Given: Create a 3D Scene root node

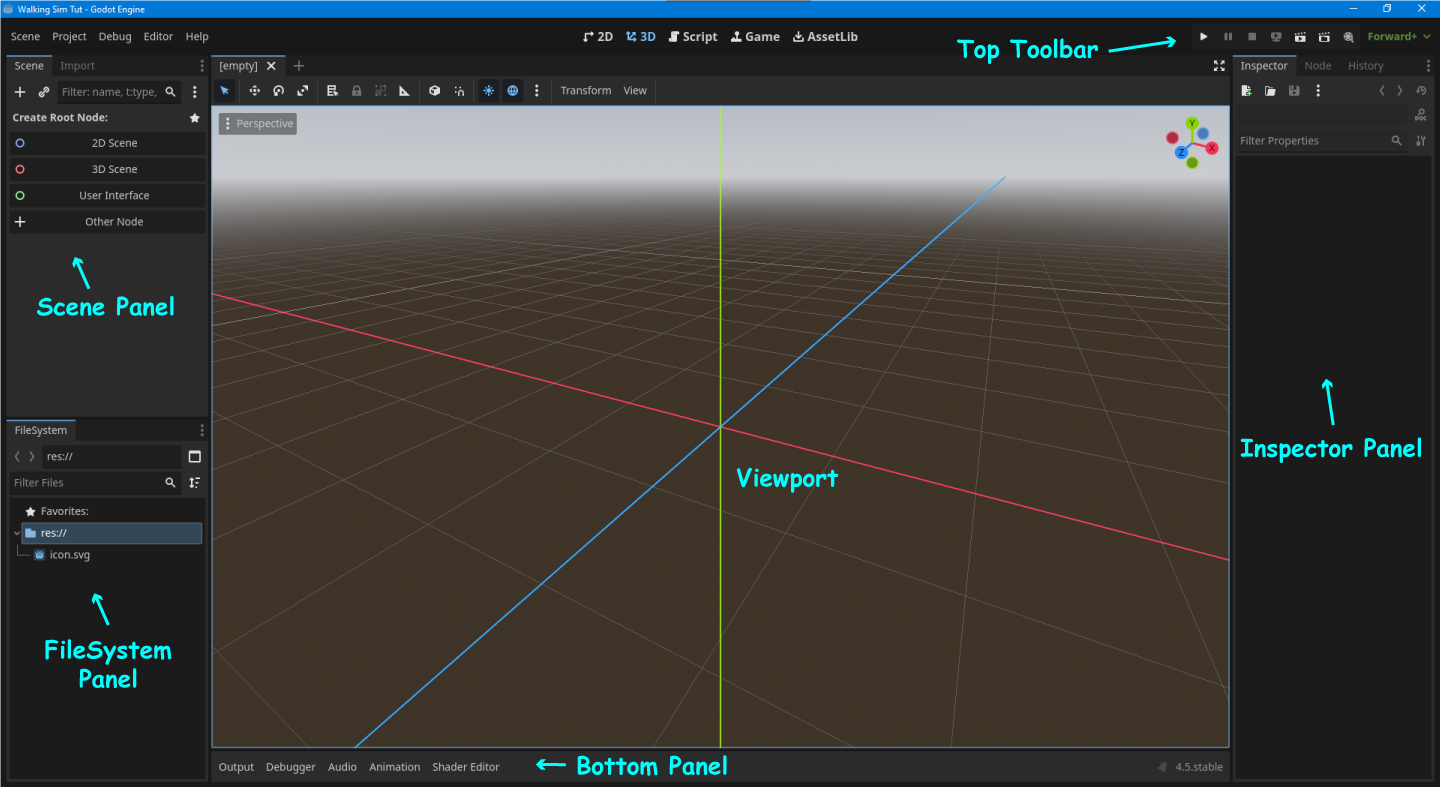Looking at the screenshot, I should [x=114, y=170].
